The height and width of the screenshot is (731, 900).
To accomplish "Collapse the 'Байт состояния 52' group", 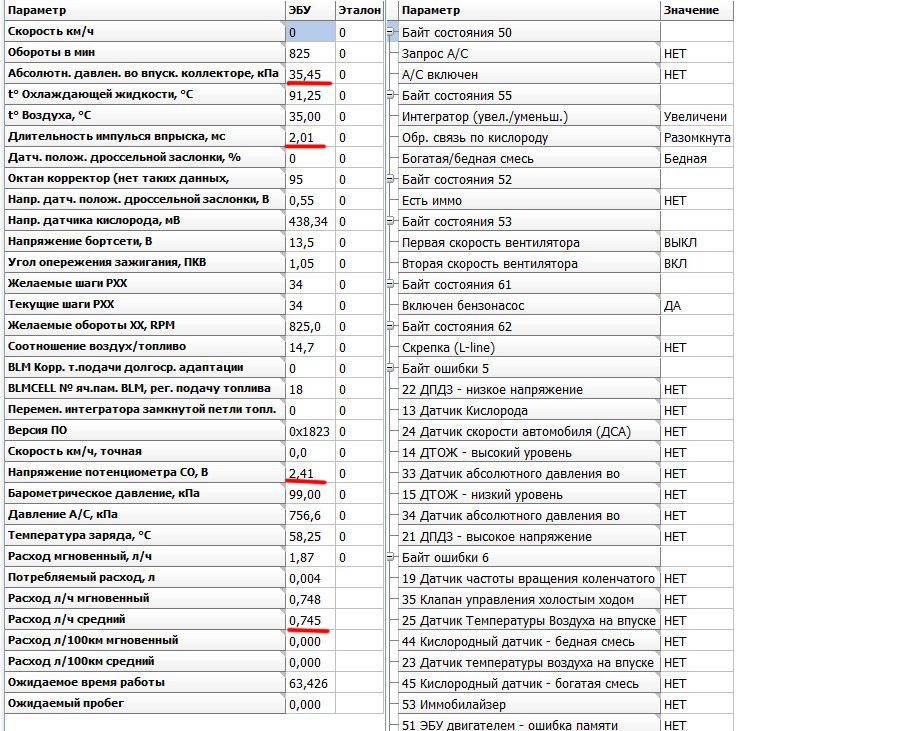I will click(x=391, y=179).
